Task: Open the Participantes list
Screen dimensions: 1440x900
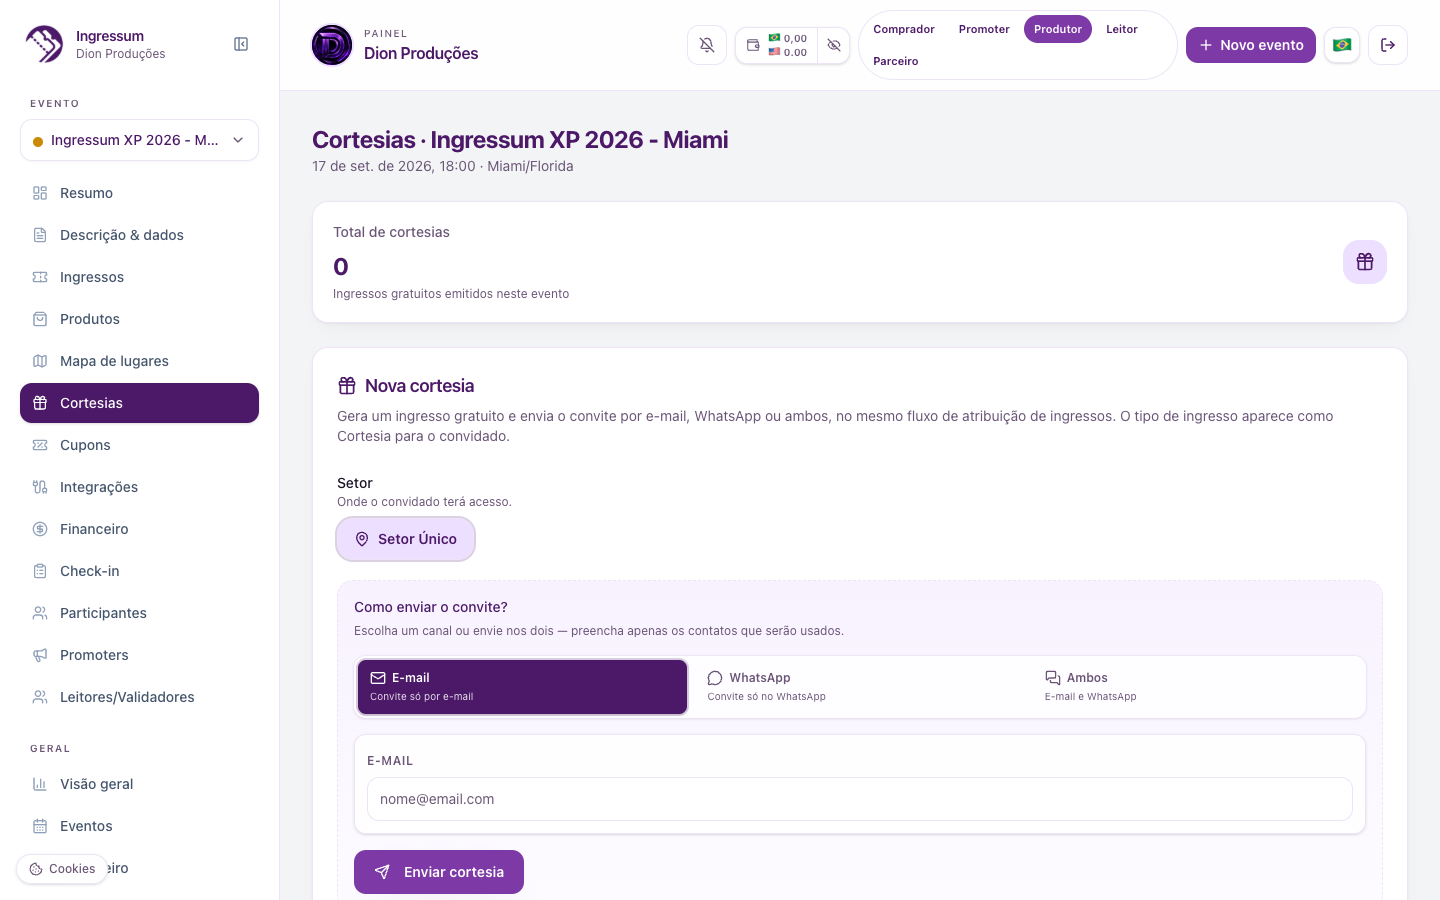Action: pyautogui.click(x=139, y=613)
